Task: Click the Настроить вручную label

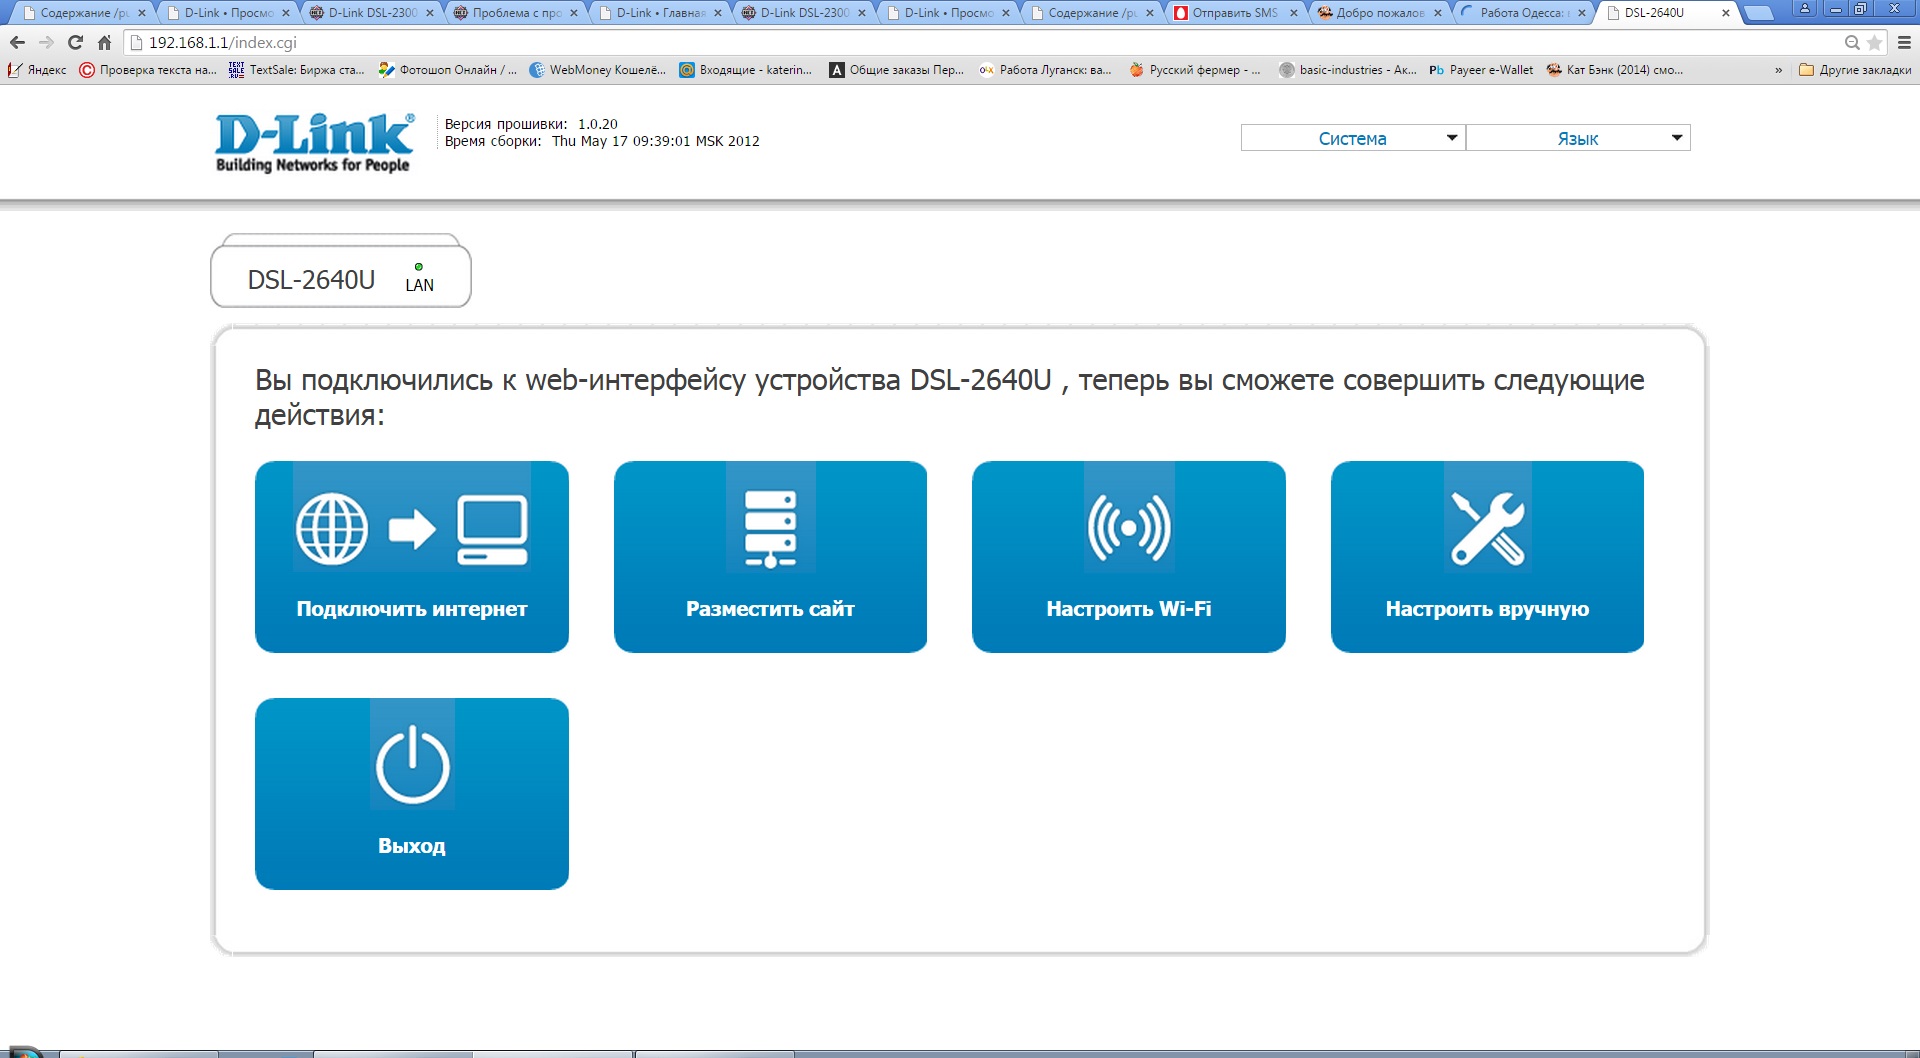Action: [x=1487, y=609]
